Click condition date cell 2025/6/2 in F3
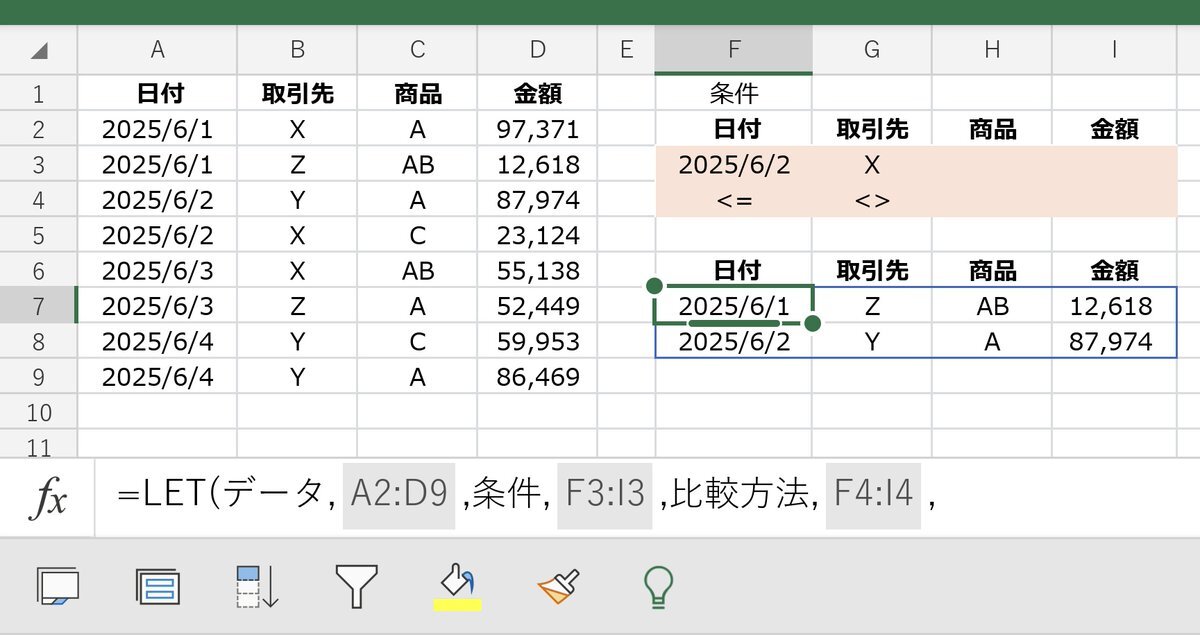Screen dimensions: 1200x635 [x=734, y=164]
